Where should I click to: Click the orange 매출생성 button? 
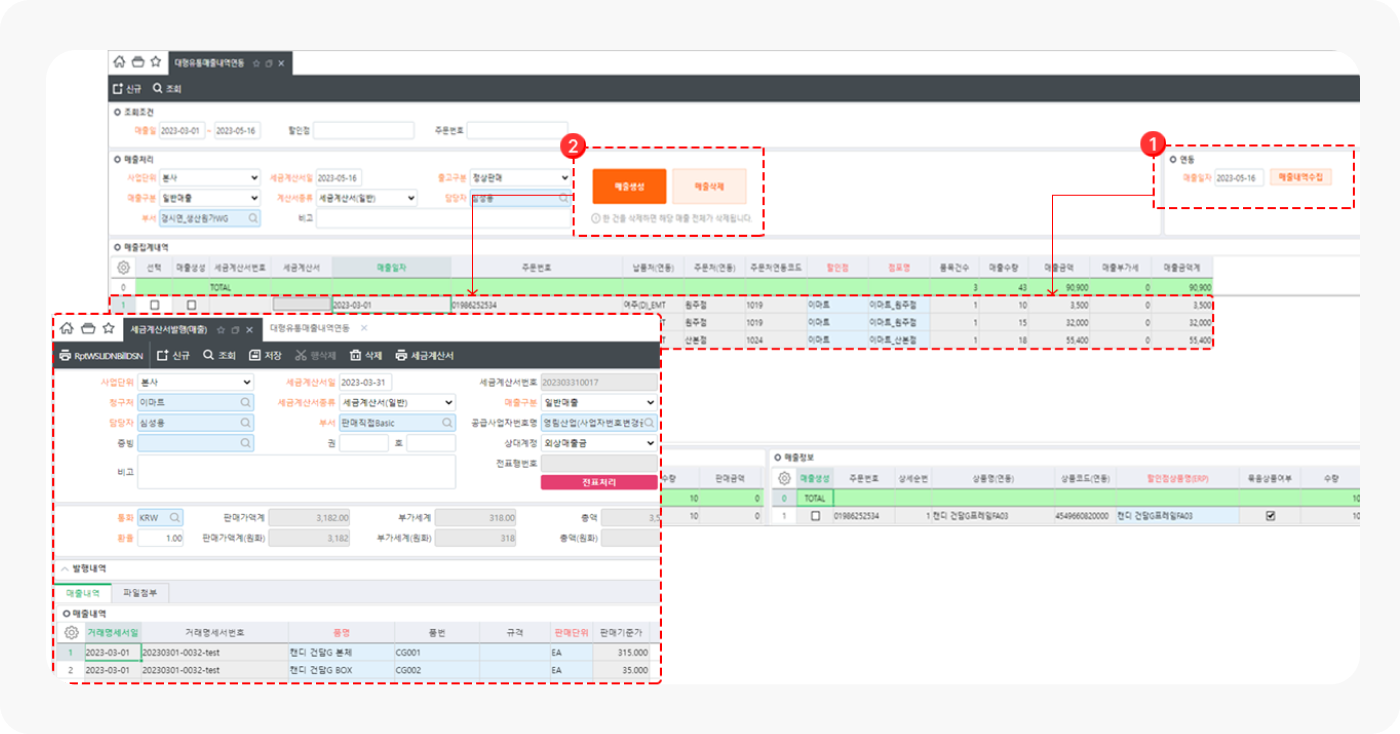point(629,187)
